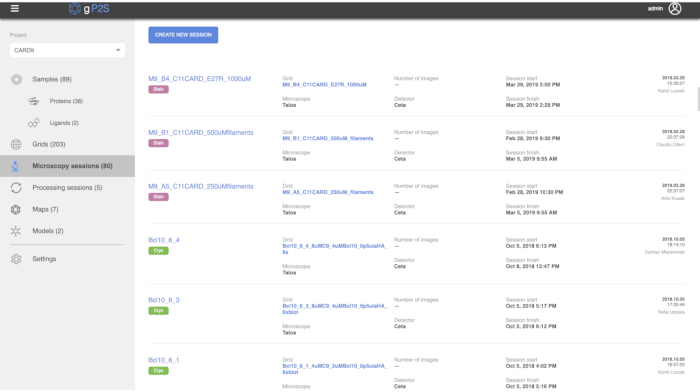Image resolution: width=700 pixels, height=392 pixels.
Task: Click session start Oct 5, 2018 6:13 PM
Action: point(531,246)
